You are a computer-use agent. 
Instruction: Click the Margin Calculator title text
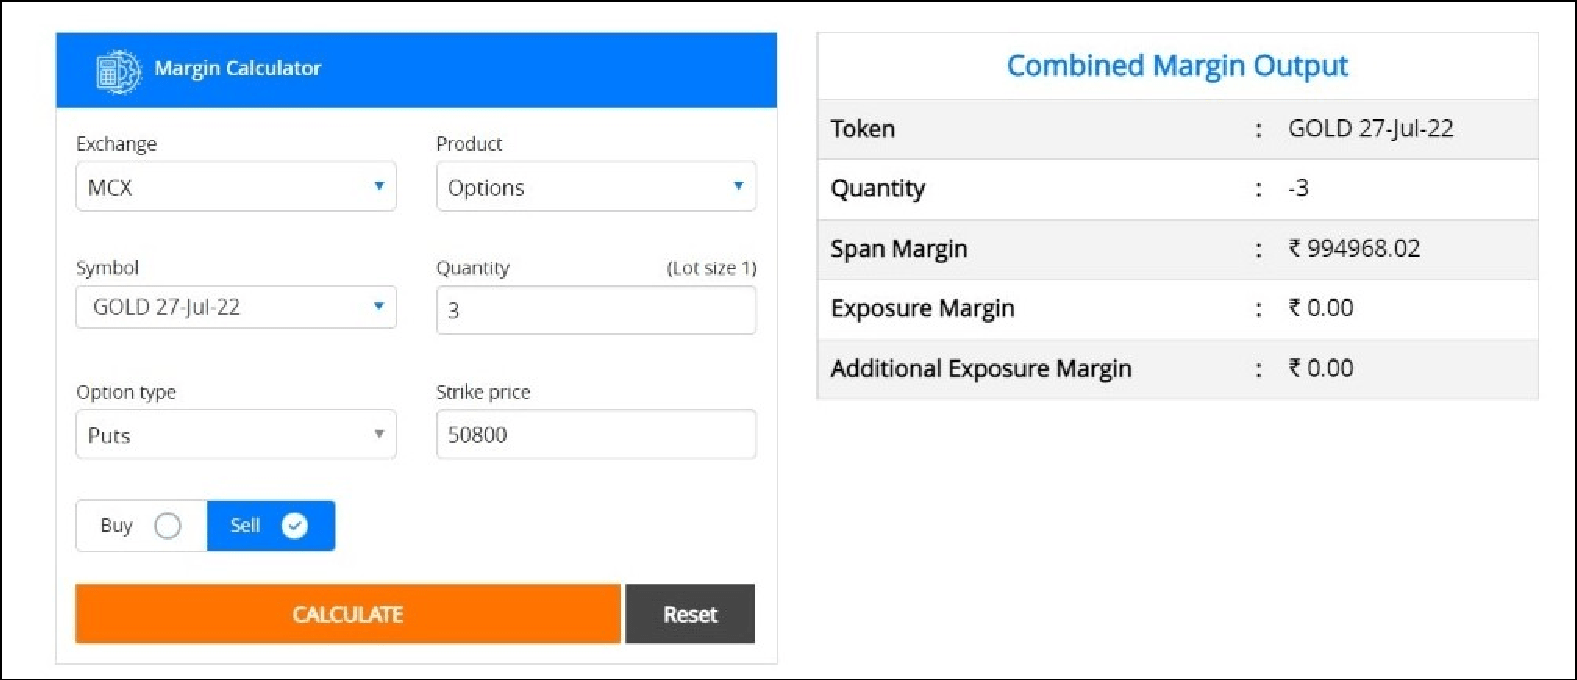point(238,69)
